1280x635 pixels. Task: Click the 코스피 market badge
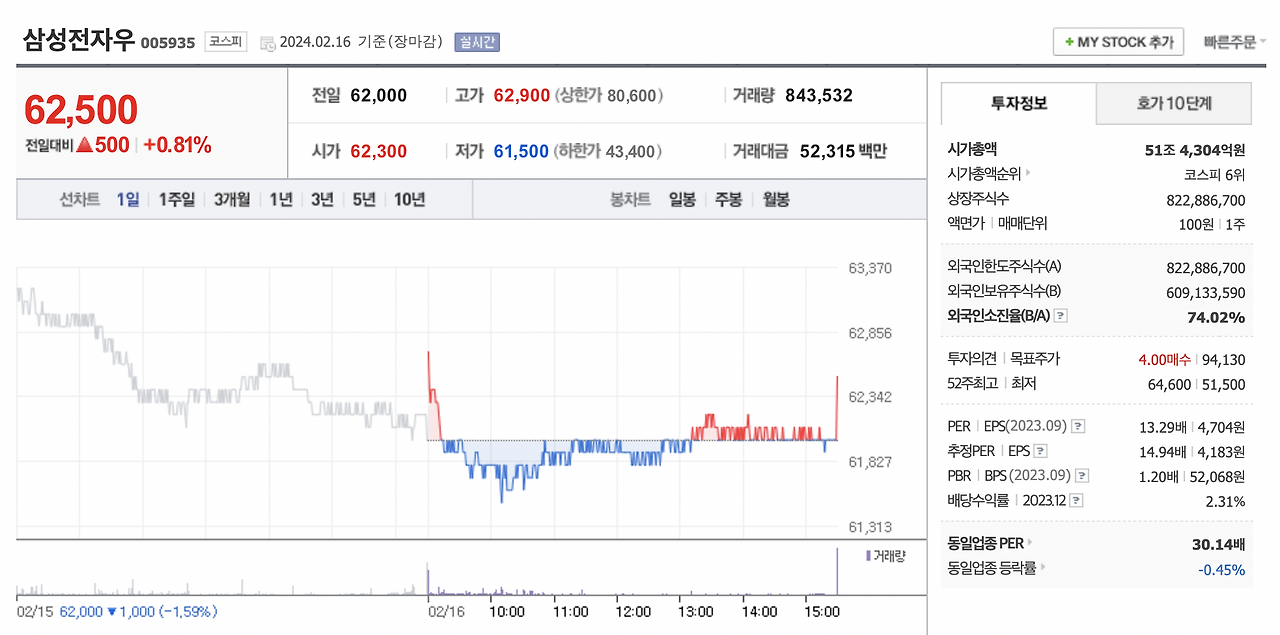(x=225, y=42)
